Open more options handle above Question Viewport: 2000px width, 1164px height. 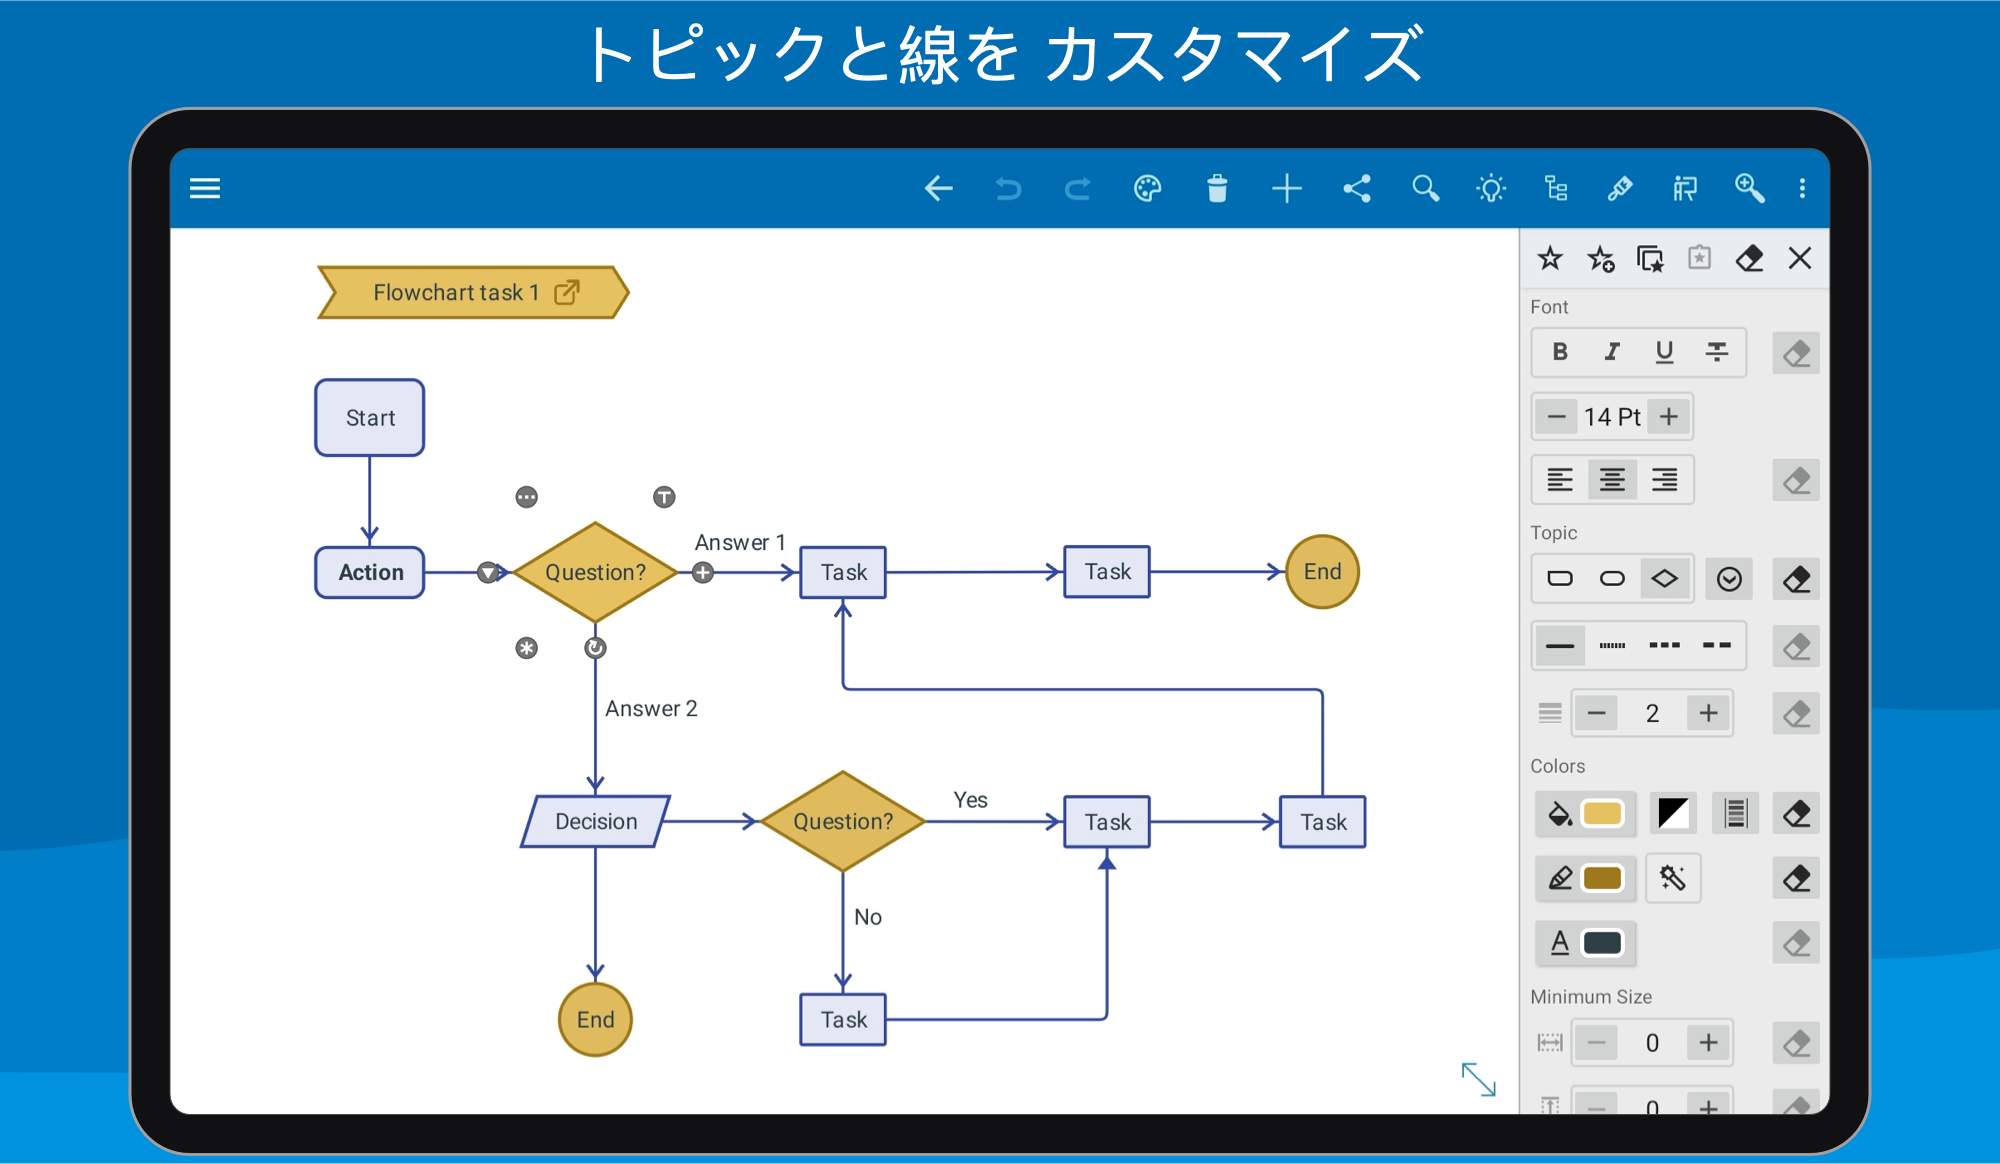[526, 497]
